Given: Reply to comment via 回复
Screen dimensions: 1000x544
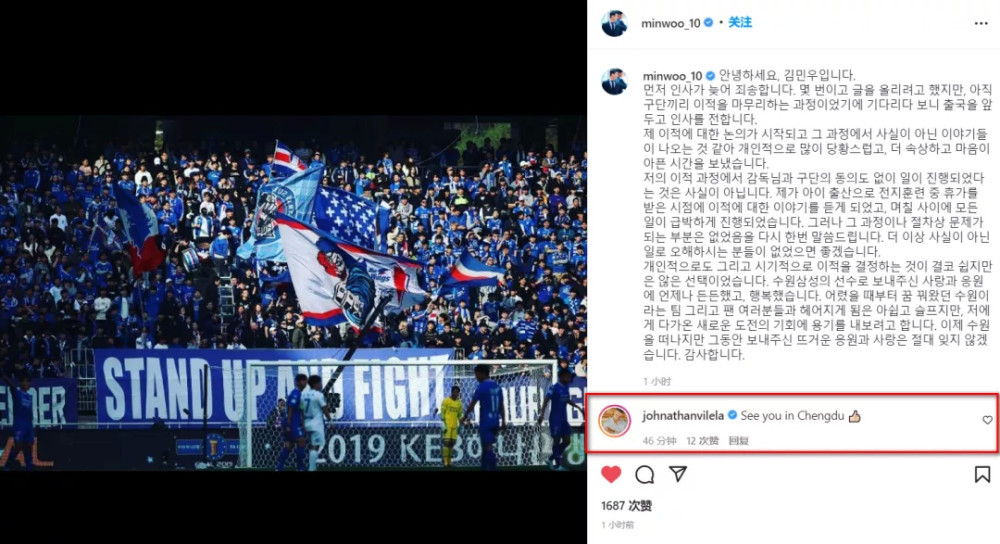Looking at the screenshot, I should (x=739, y=441).
